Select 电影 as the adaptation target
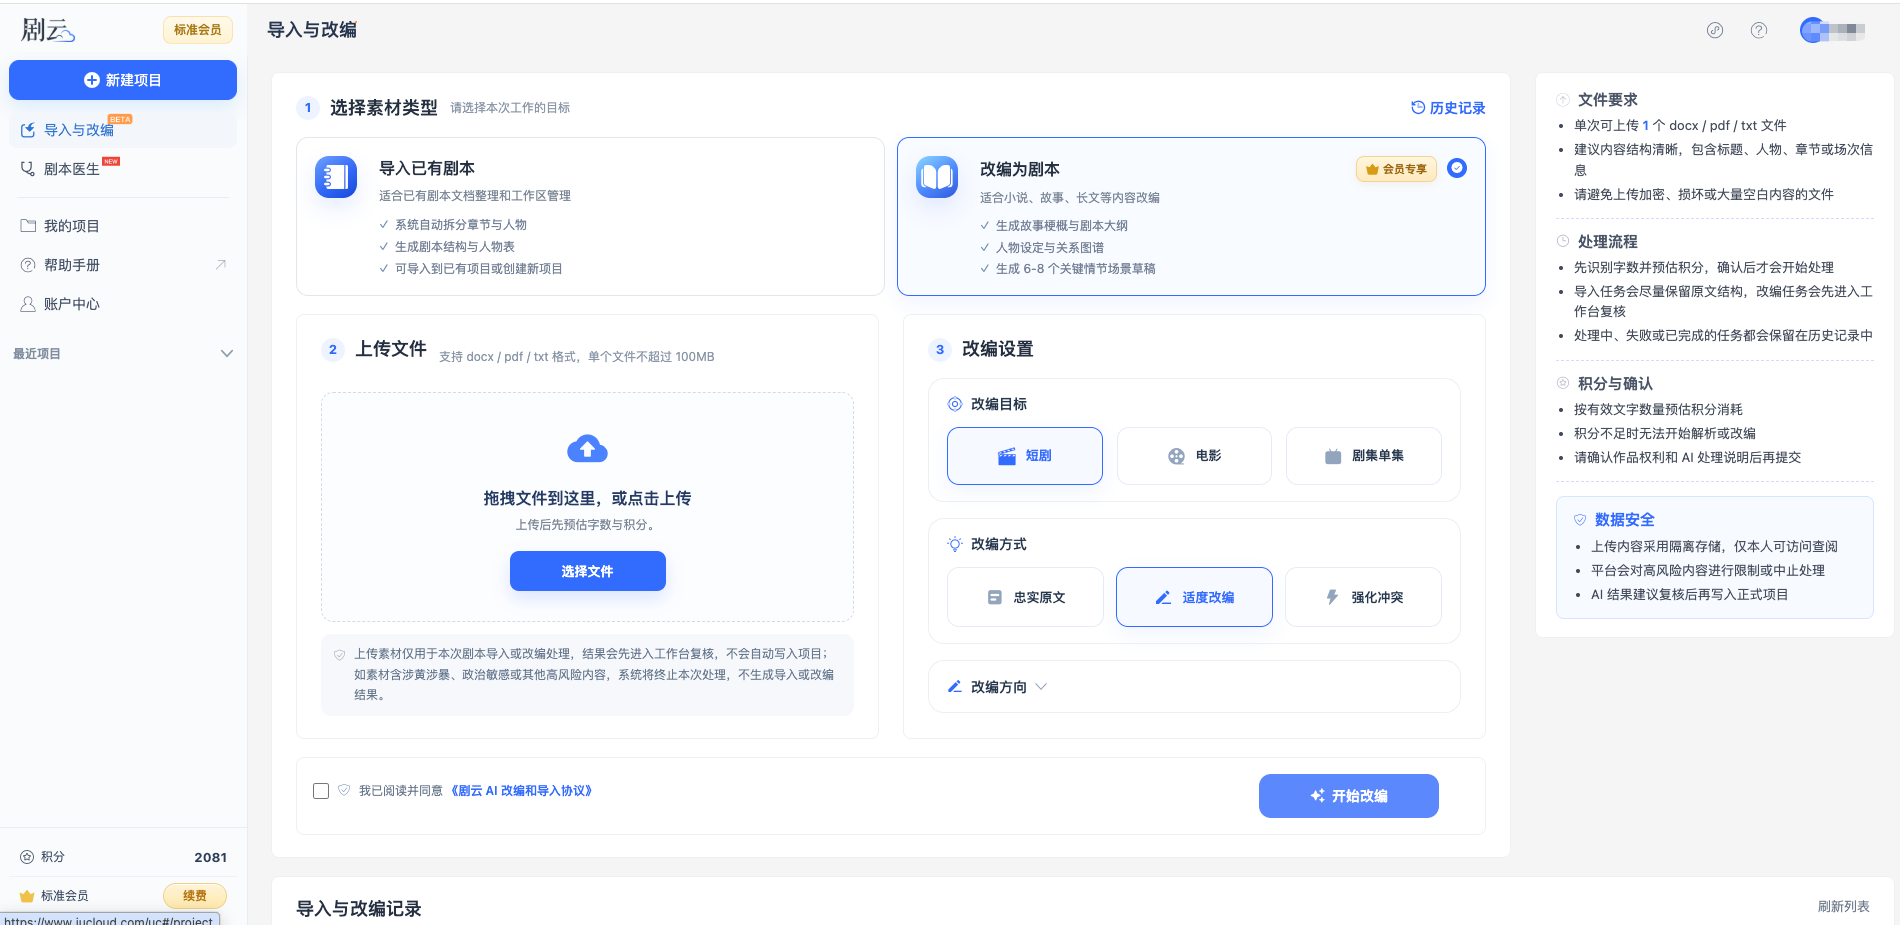The height and width of the screenshot is (925, 1900). (1194, 456)
